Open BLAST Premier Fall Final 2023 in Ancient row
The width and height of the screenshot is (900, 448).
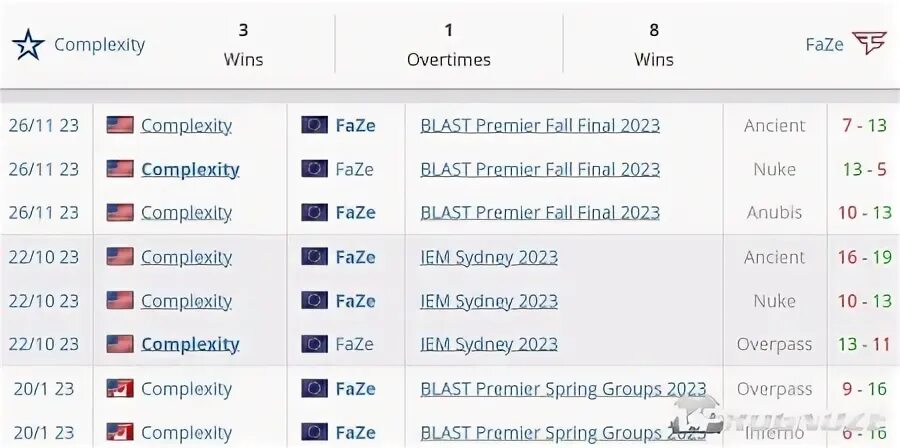coord(540,126)
